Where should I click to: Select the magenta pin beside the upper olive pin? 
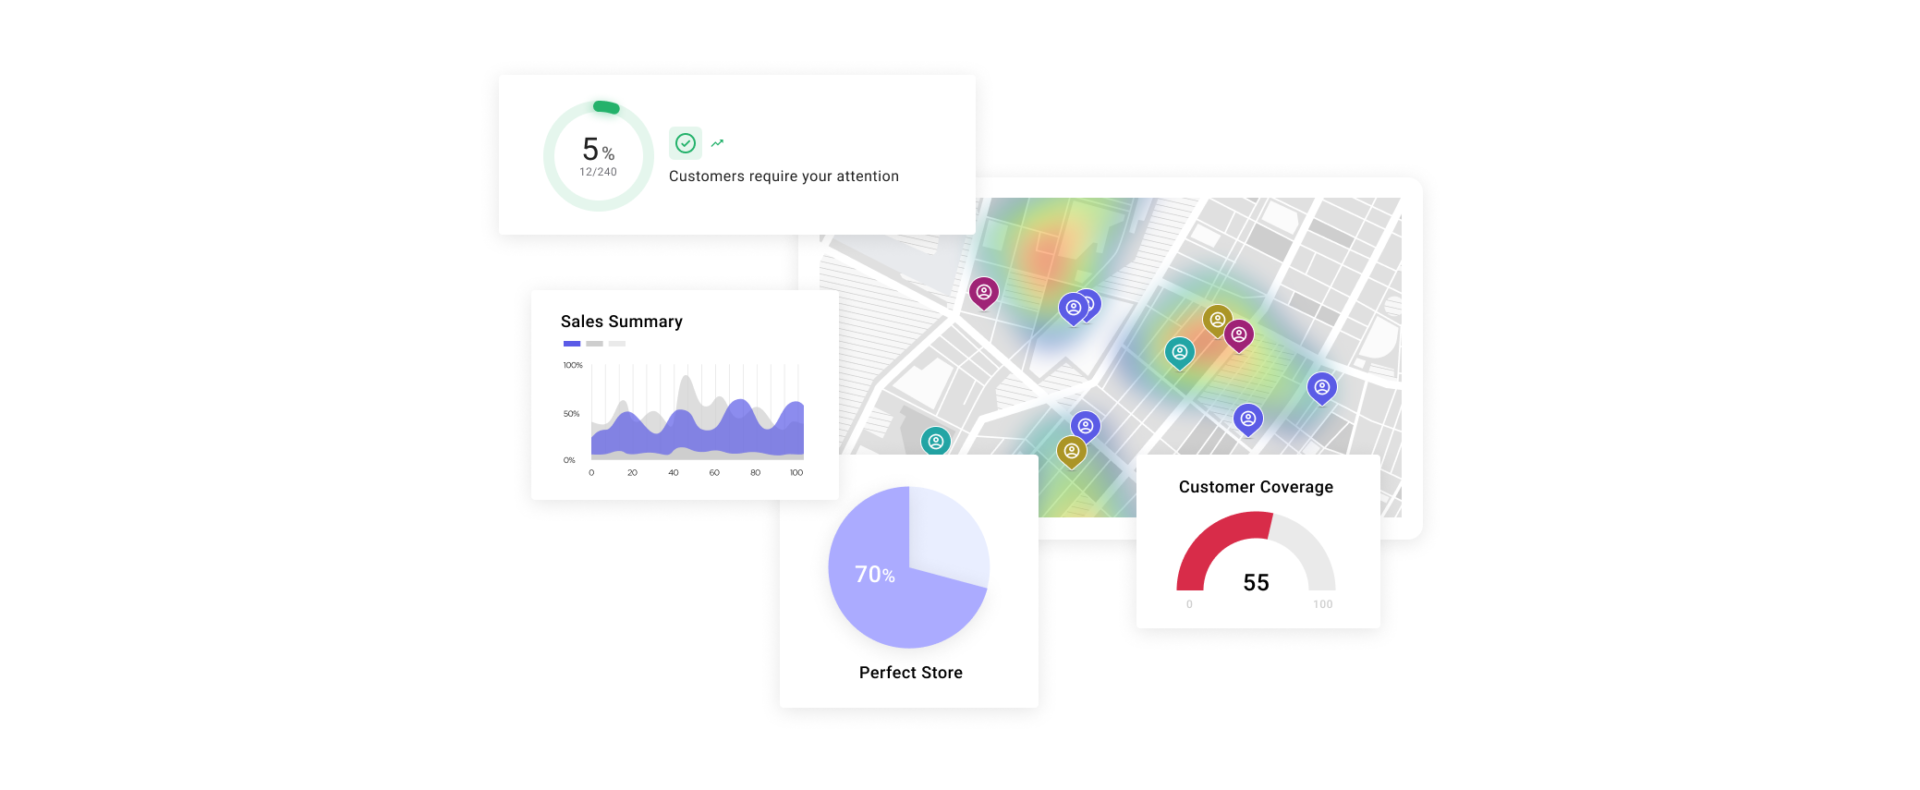(x=1239, y=336)
